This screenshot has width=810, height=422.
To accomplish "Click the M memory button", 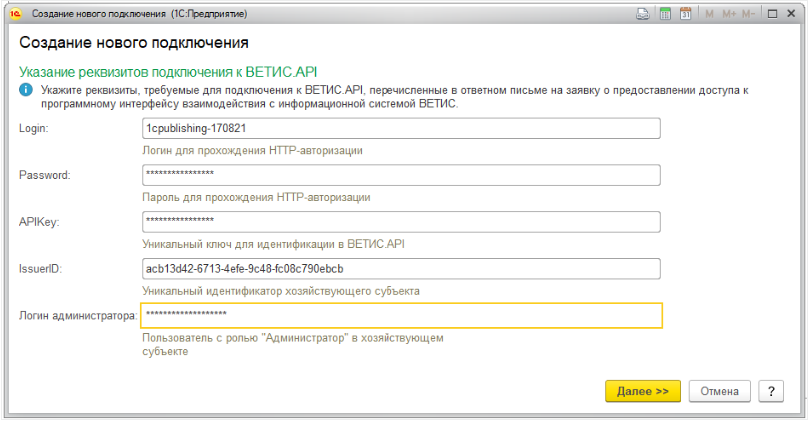I will 709,14.
